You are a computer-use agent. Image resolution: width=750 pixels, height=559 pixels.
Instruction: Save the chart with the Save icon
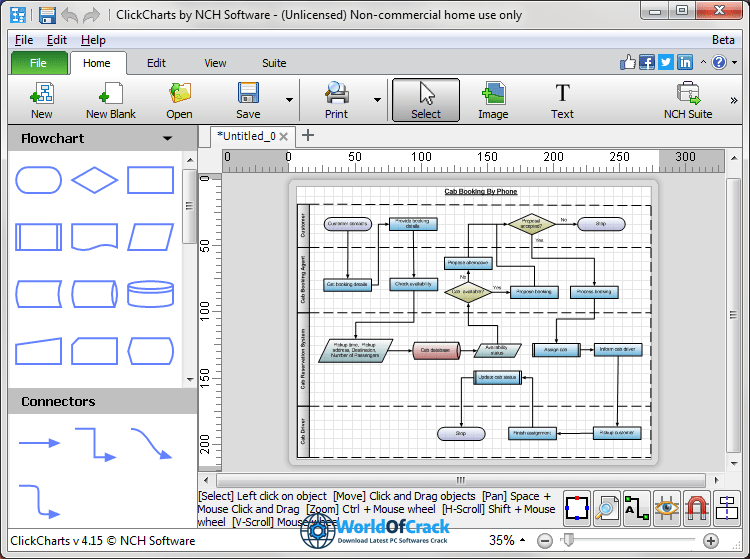(248, 100)
